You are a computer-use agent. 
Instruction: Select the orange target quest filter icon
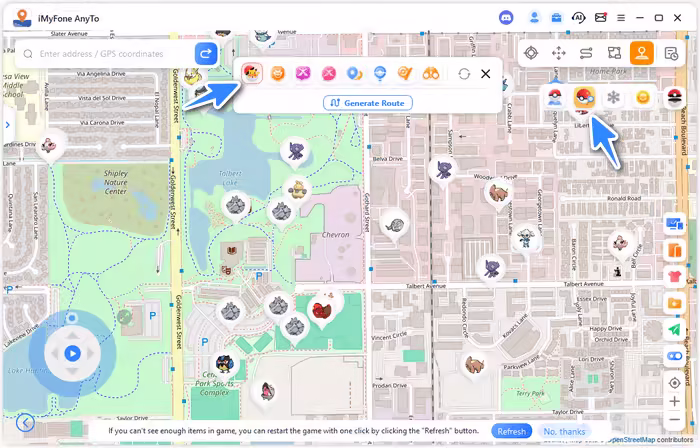[405, 74]
